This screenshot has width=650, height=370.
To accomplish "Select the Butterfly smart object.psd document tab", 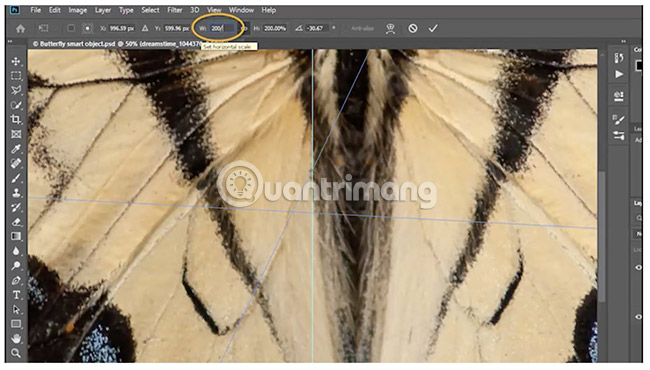I will click(x=118, y=44).
